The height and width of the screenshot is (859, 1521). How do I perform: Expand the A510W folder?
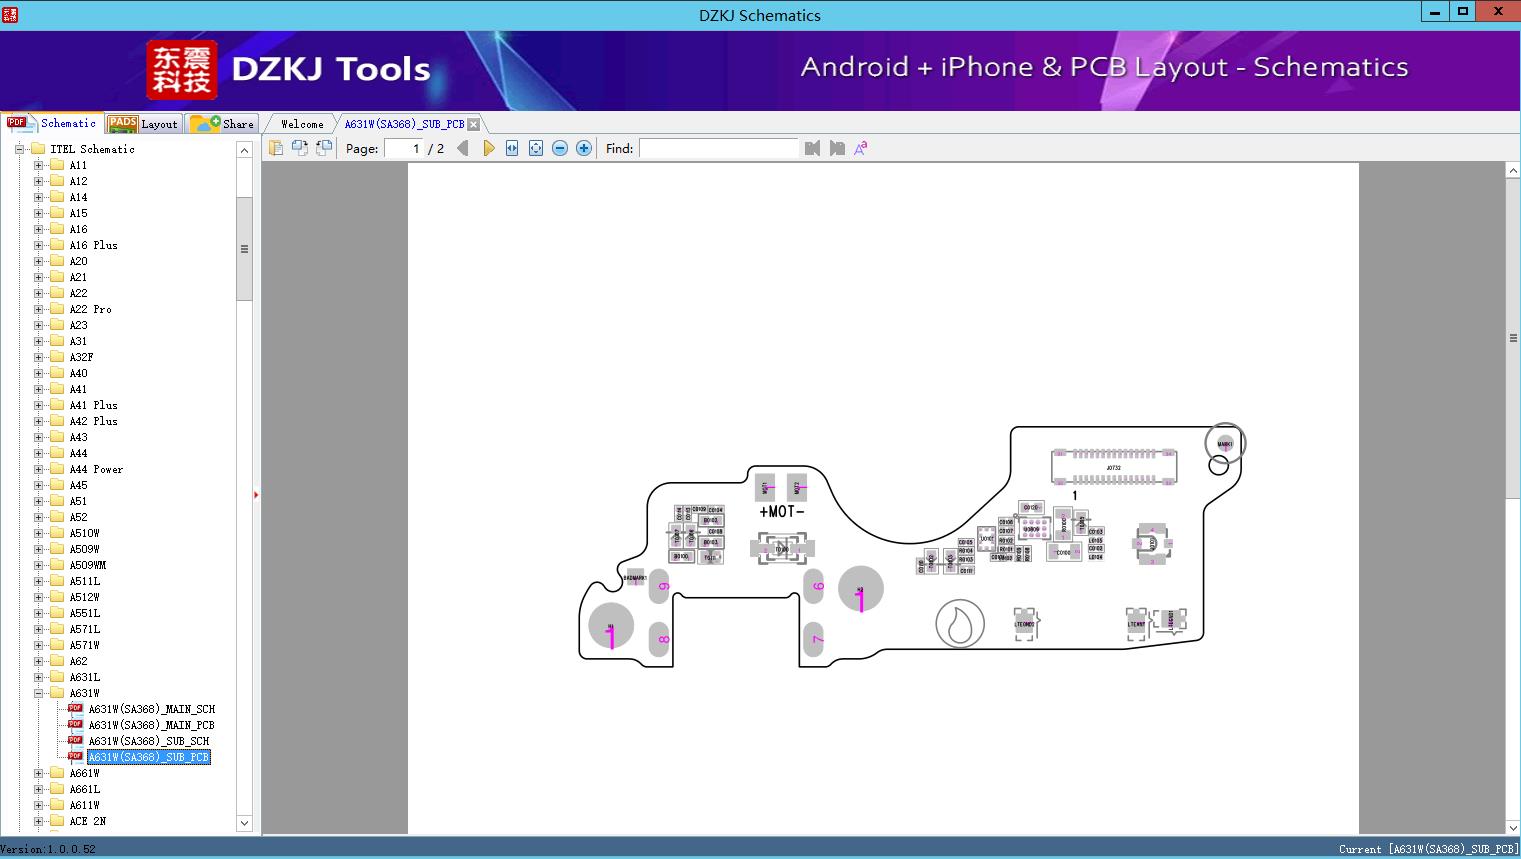tap(38, 533)
